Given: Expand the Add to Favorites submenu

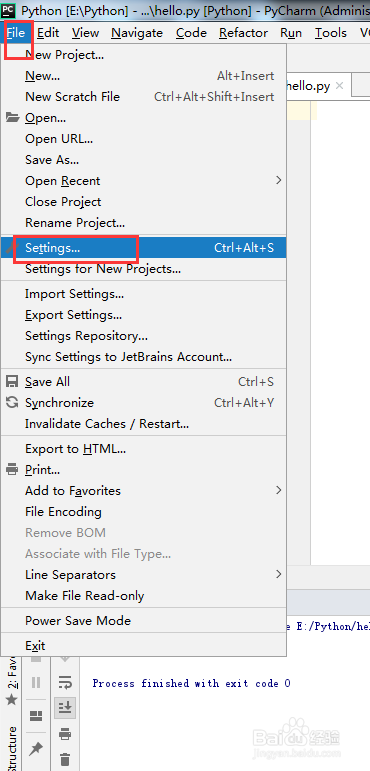Looking at the screenshot, I should tap(144, 491).
